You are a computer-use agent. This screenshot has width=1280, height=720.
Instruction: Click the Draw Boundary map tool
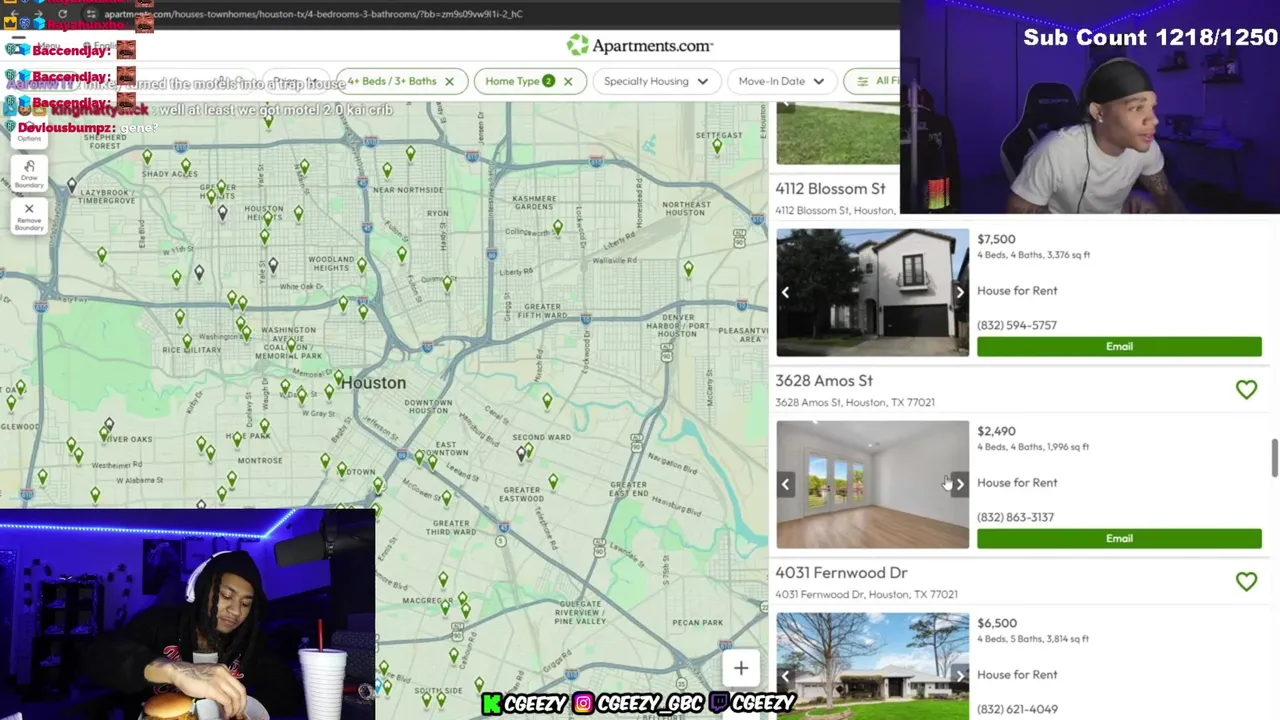click(x=29, y=172)
